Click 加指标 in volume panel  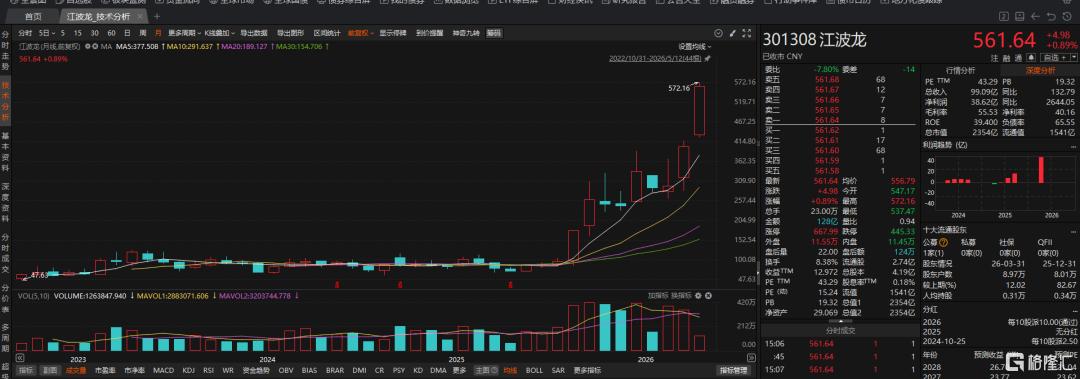(x=658, y=295)
